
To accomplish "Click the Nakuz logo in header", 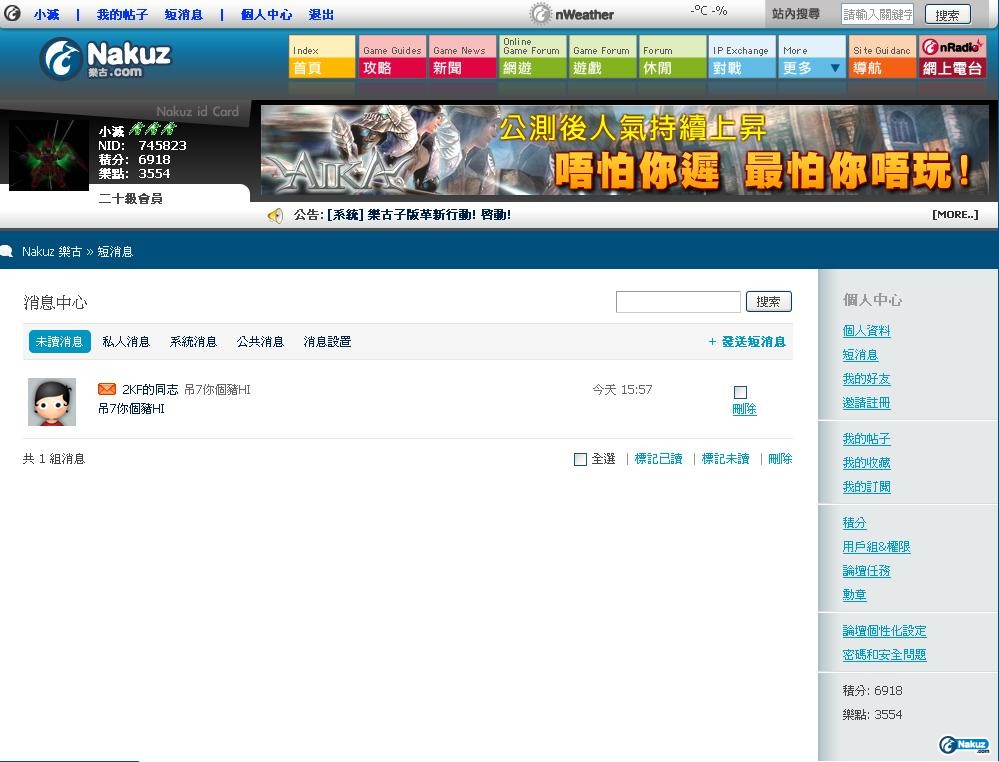I will click(105, 58).
